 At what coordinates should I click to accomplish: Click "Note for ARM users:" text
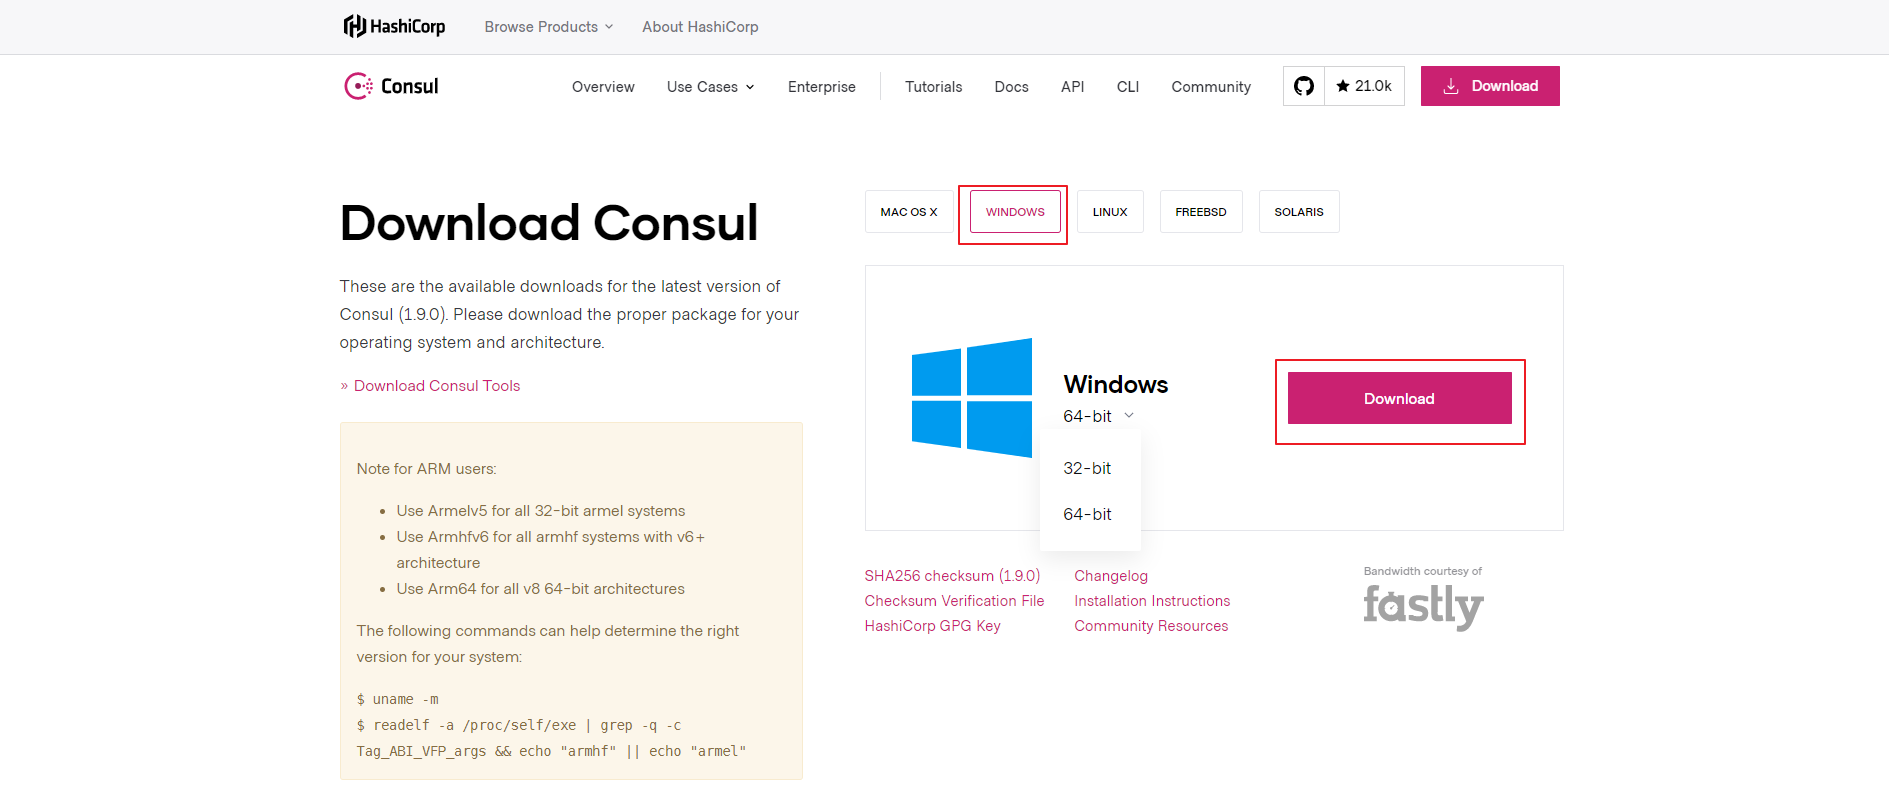pyautogui.click(x=426, y=469)
